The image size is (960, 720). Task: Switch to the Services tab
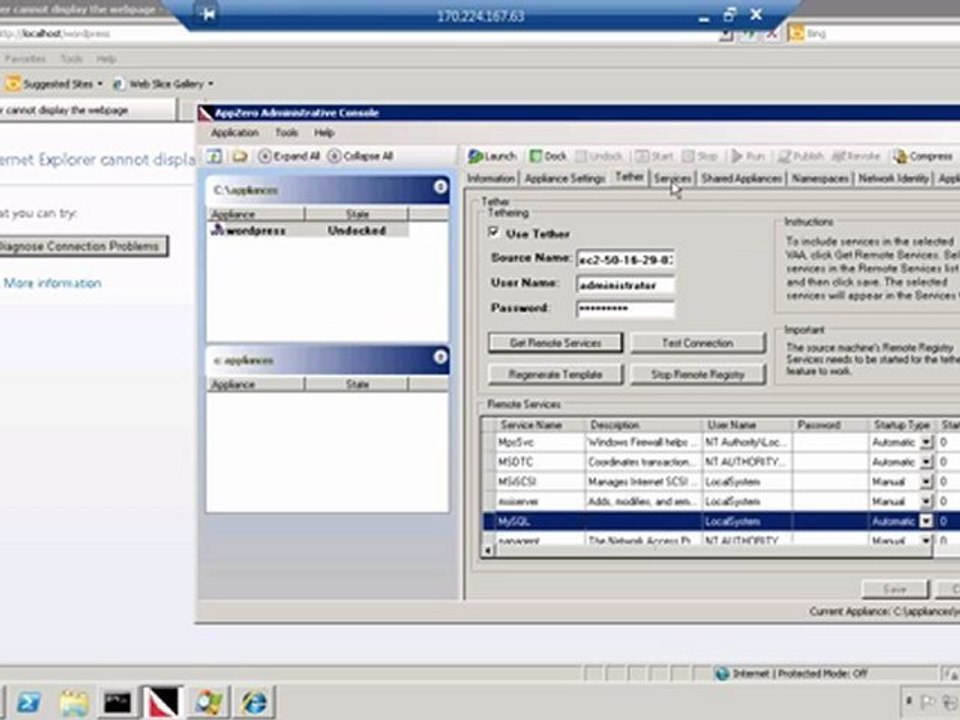(672, 179)
